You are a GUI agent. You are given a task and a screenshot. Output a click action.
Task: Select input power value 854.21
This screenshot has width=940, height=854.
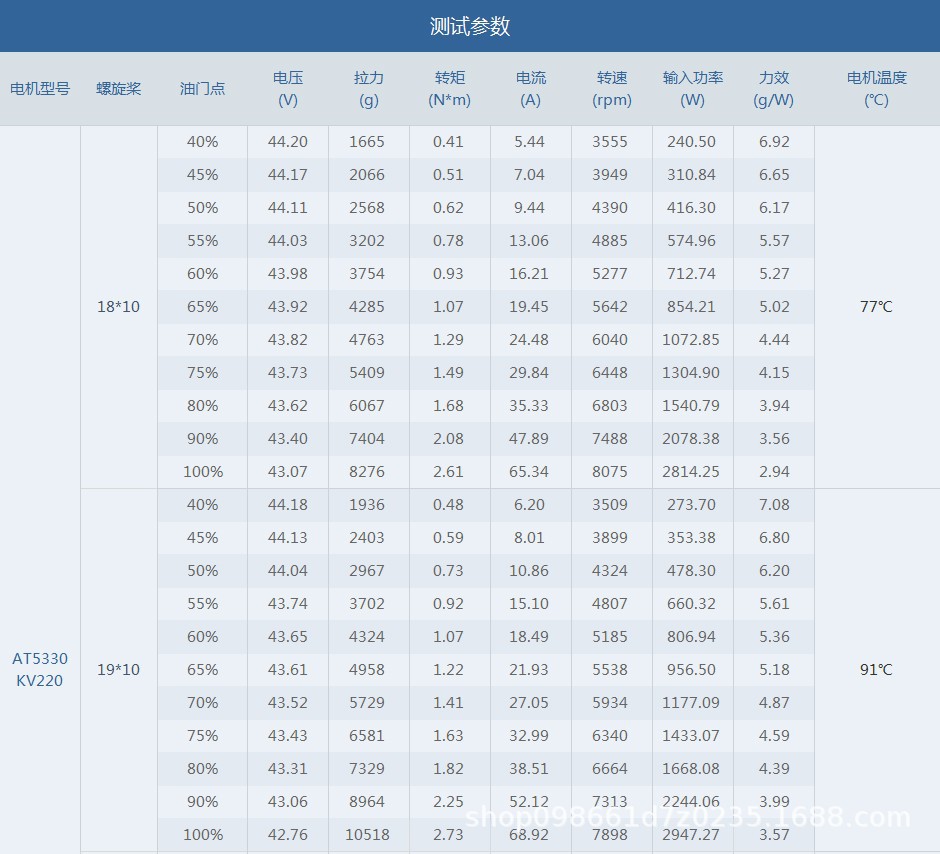(x=691, y=307)
